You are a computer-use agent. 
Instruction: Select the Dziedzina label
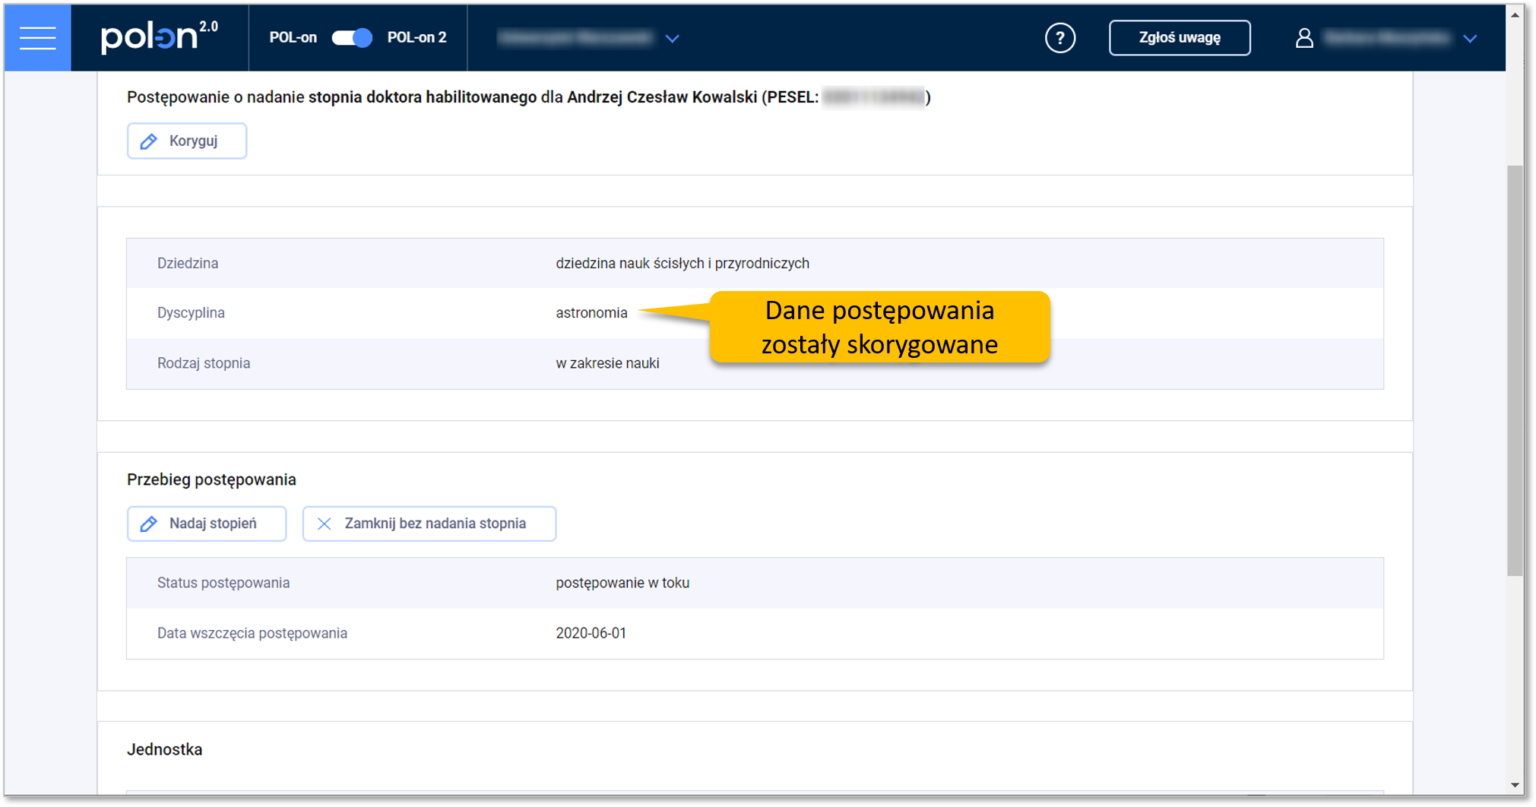tap(188, 263)
